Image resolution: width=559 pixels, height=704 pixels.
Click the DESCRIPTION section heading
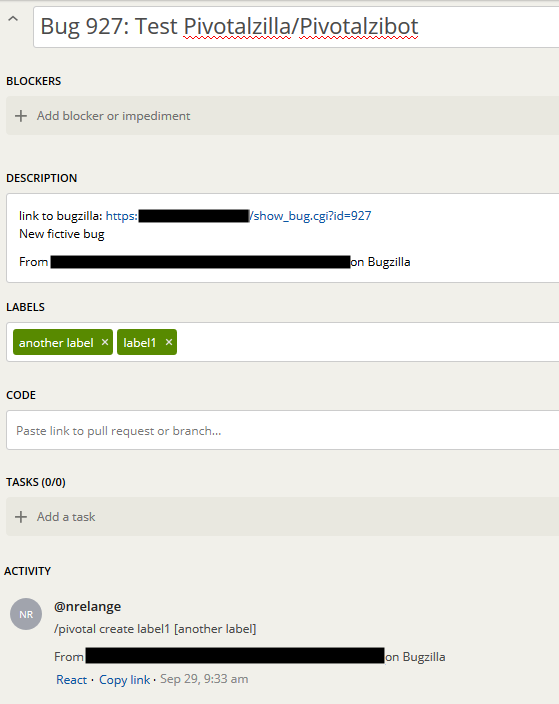[42, 178]
